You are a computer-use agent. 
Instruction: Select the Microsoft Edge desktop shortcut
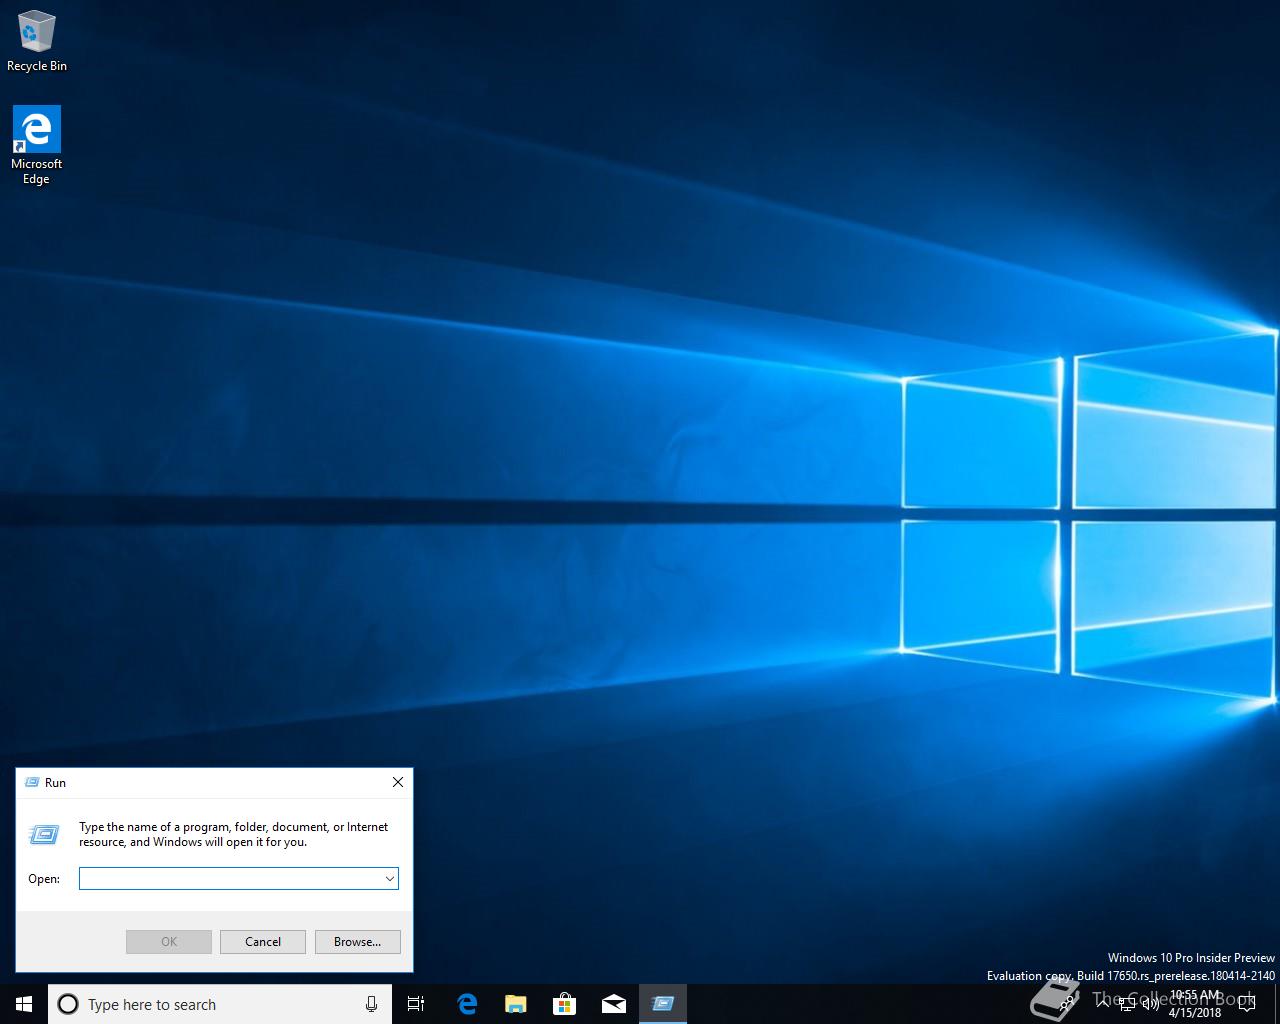pyautogui.click(x=37, y=145)
